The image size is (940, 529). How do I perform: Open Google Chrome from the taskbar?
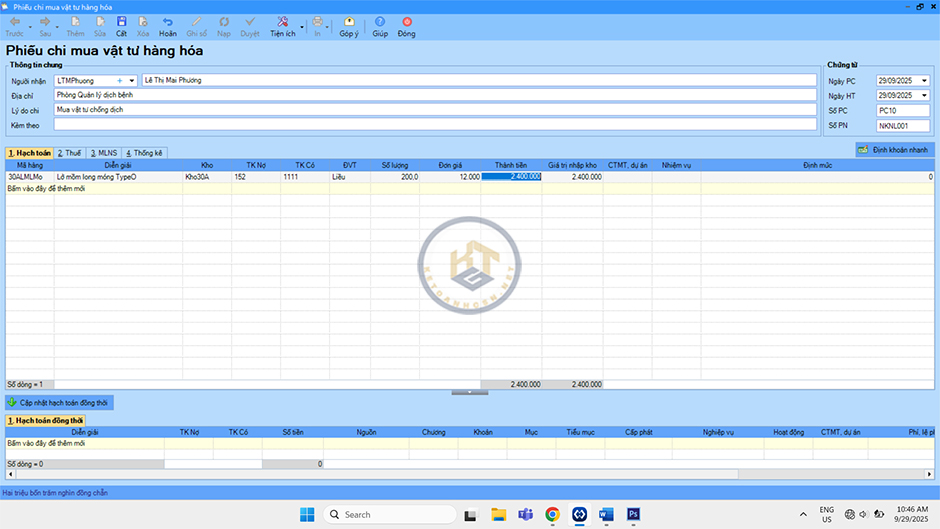click(552, 514)
